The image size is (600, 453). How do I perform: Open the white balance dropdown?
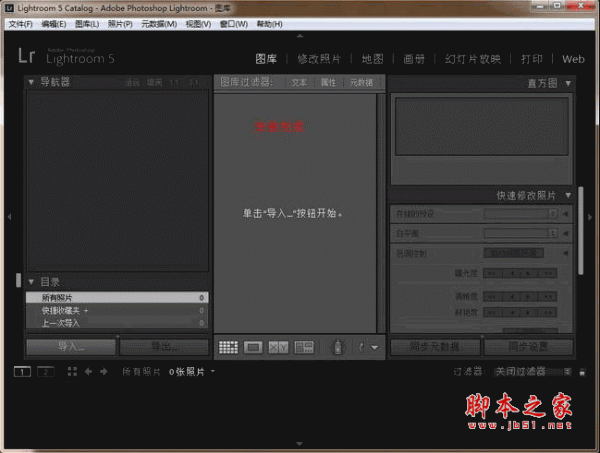point(520,233)
